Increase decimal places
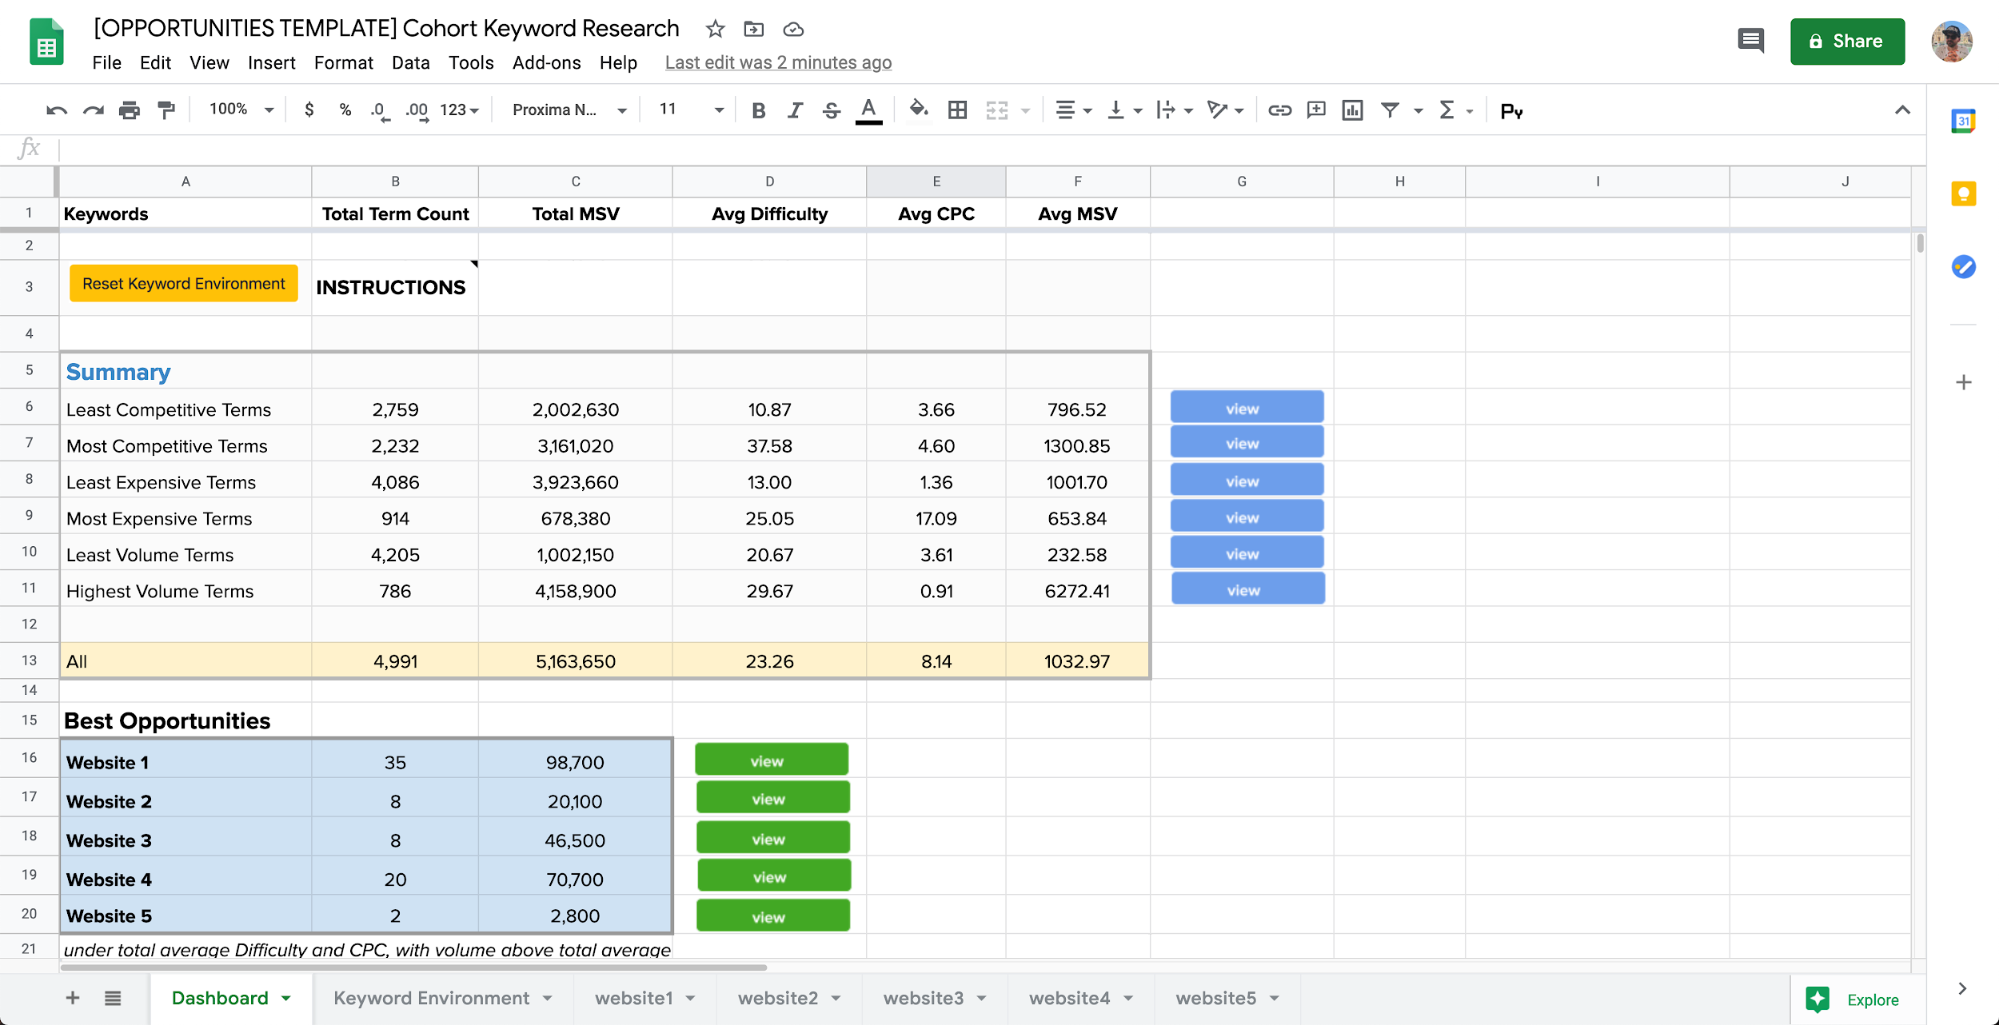Image resolution: width=1999 pixels, height=1026 pixels. tap(417, 110)
